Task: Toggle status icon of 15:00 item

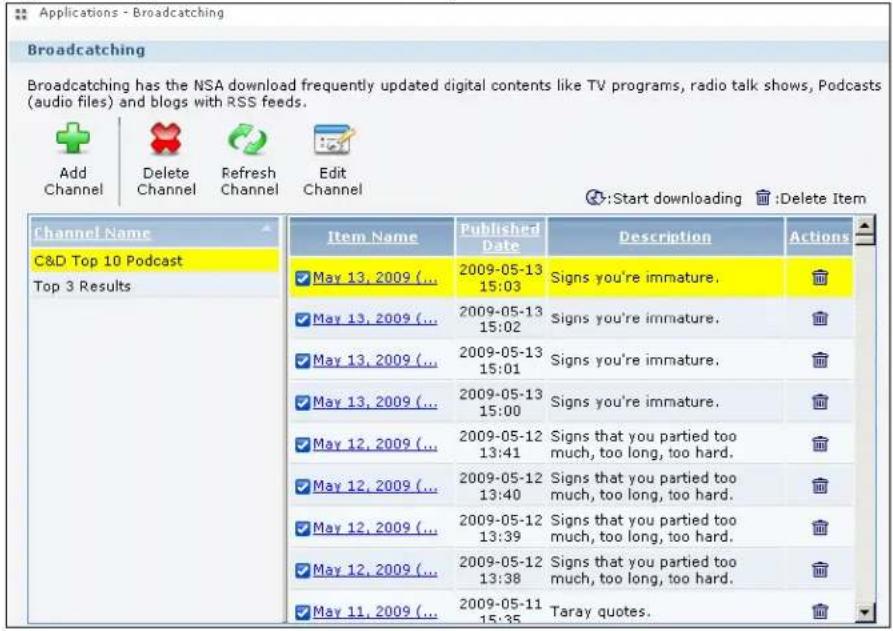Action: (x=303, y=403)
